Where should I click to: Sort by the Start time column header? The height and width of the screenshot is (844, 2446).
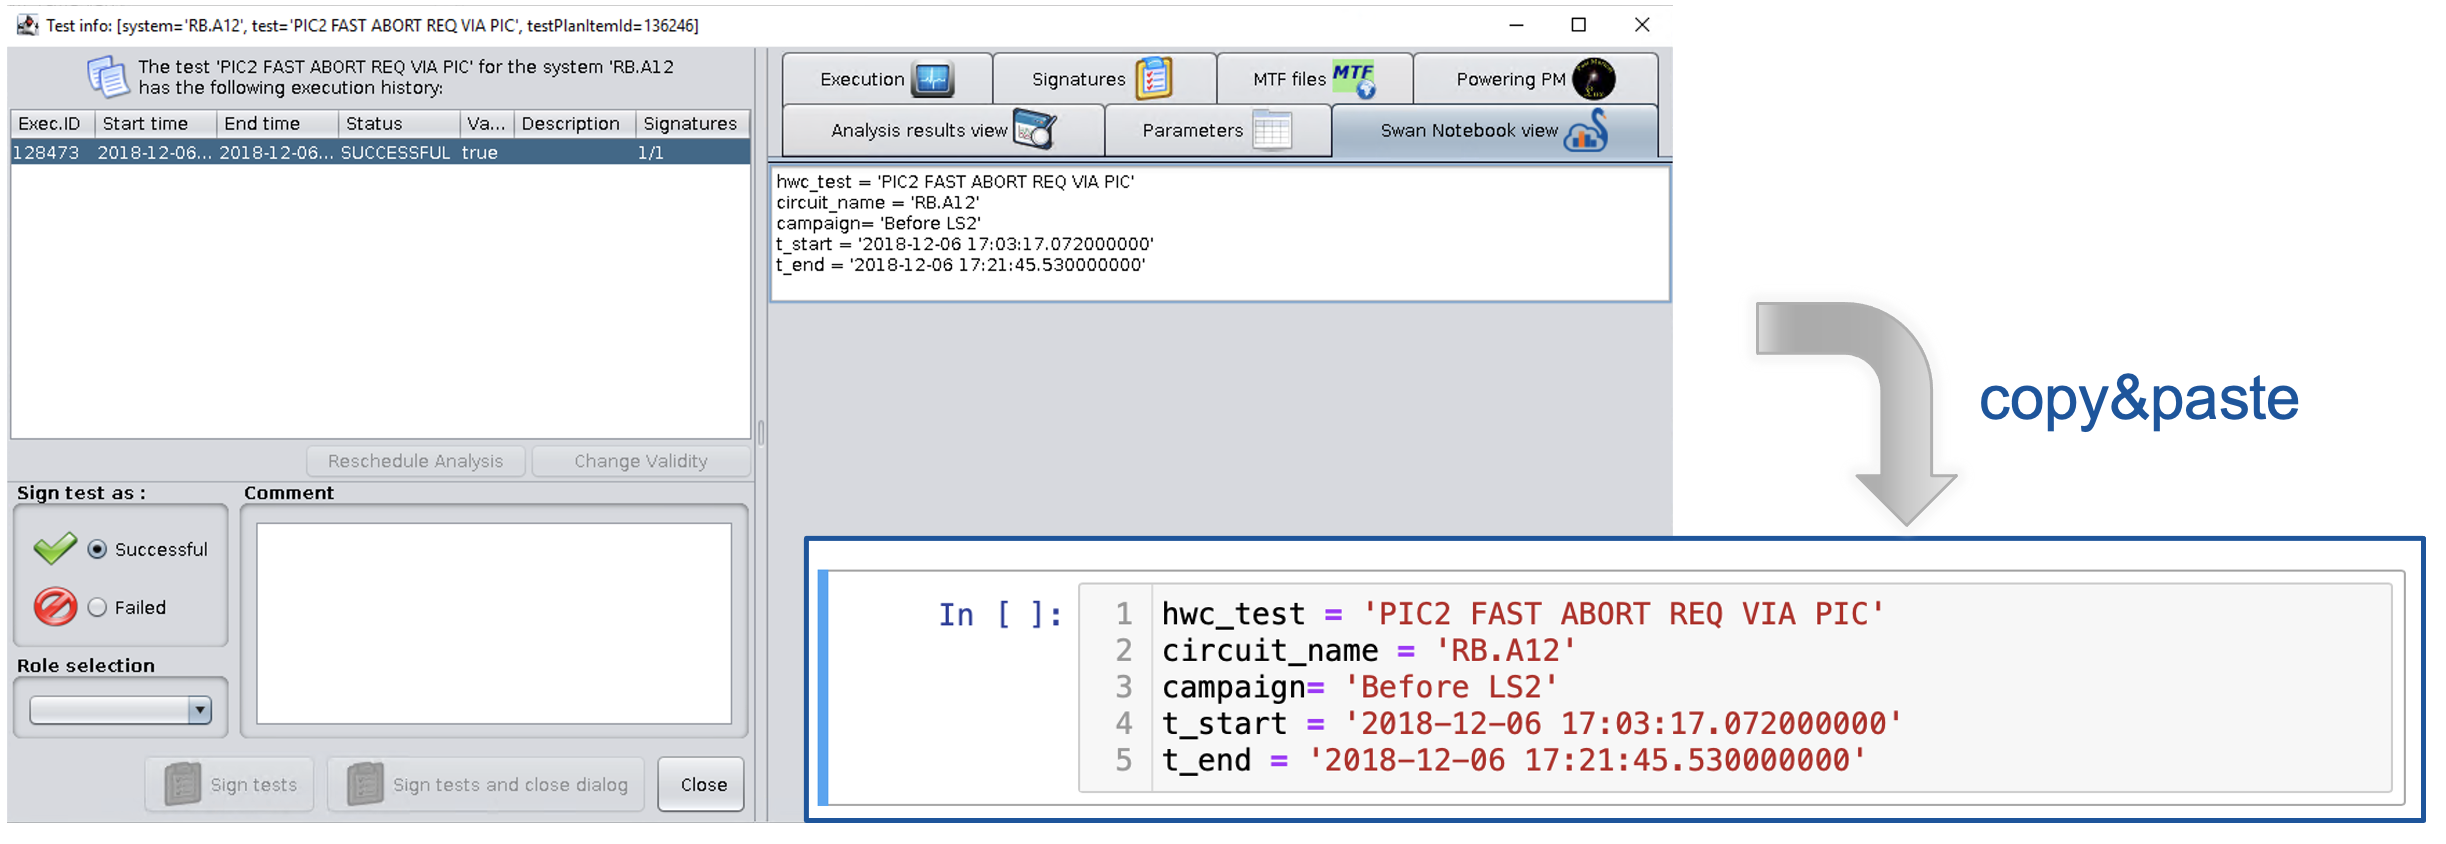click(156, 124)
